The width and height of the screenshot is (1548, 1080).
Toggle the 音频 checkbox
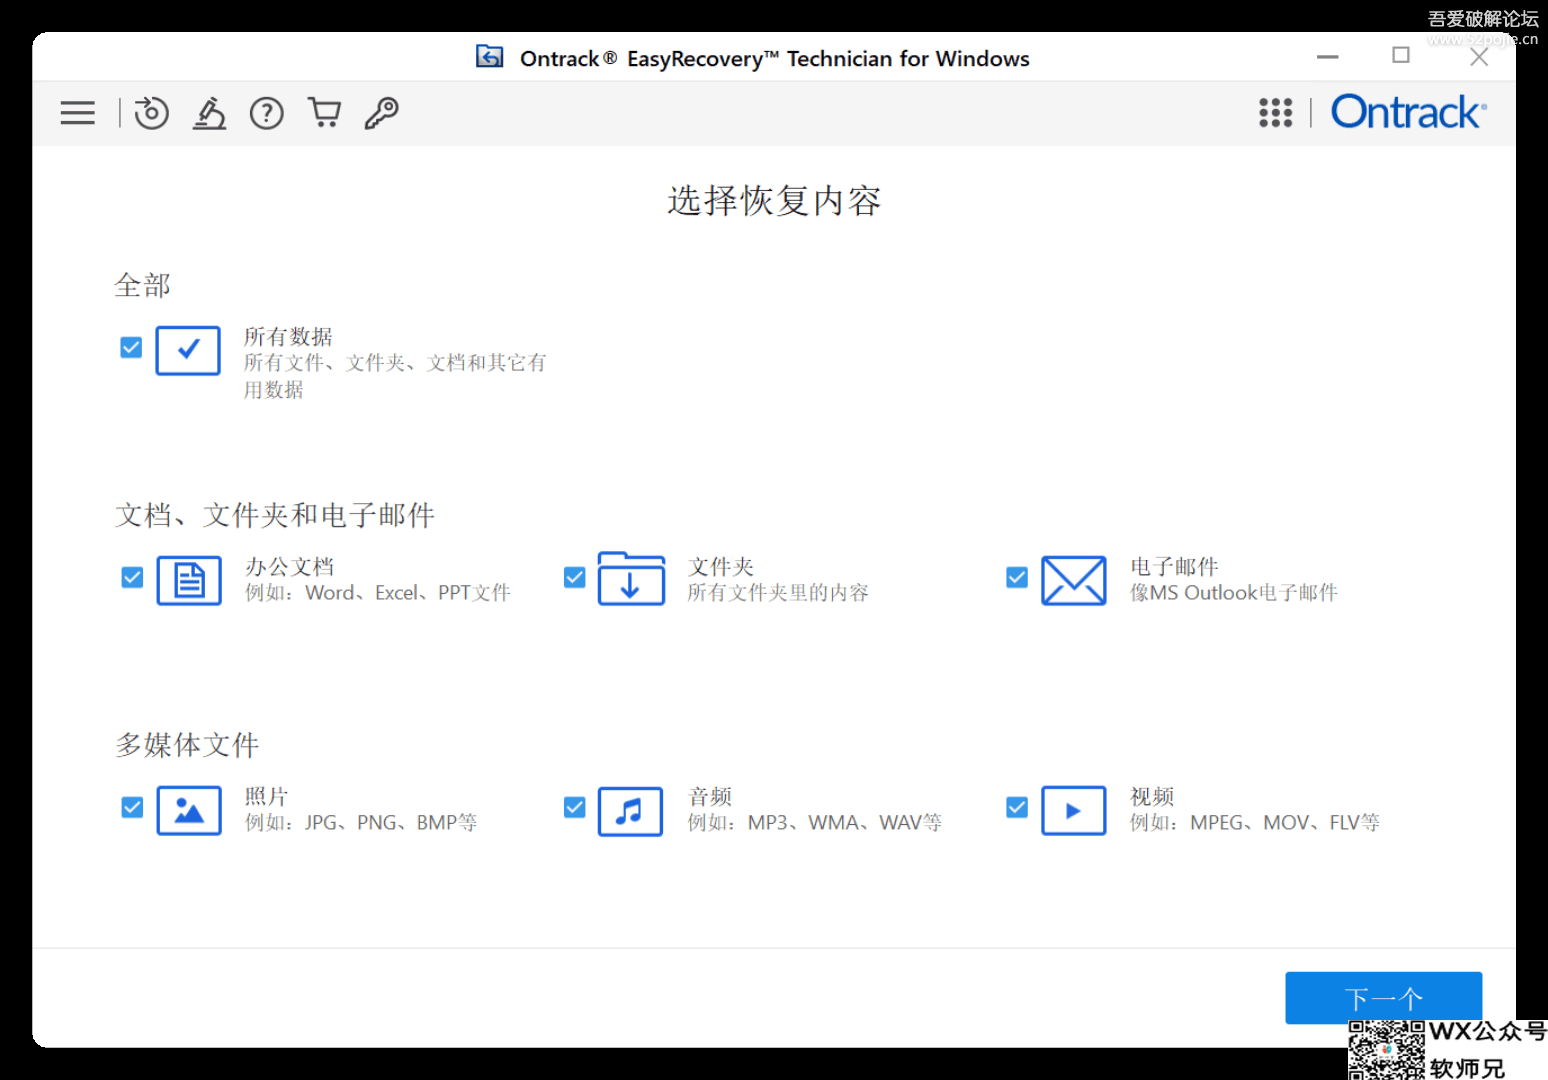[x=574, y=807]
